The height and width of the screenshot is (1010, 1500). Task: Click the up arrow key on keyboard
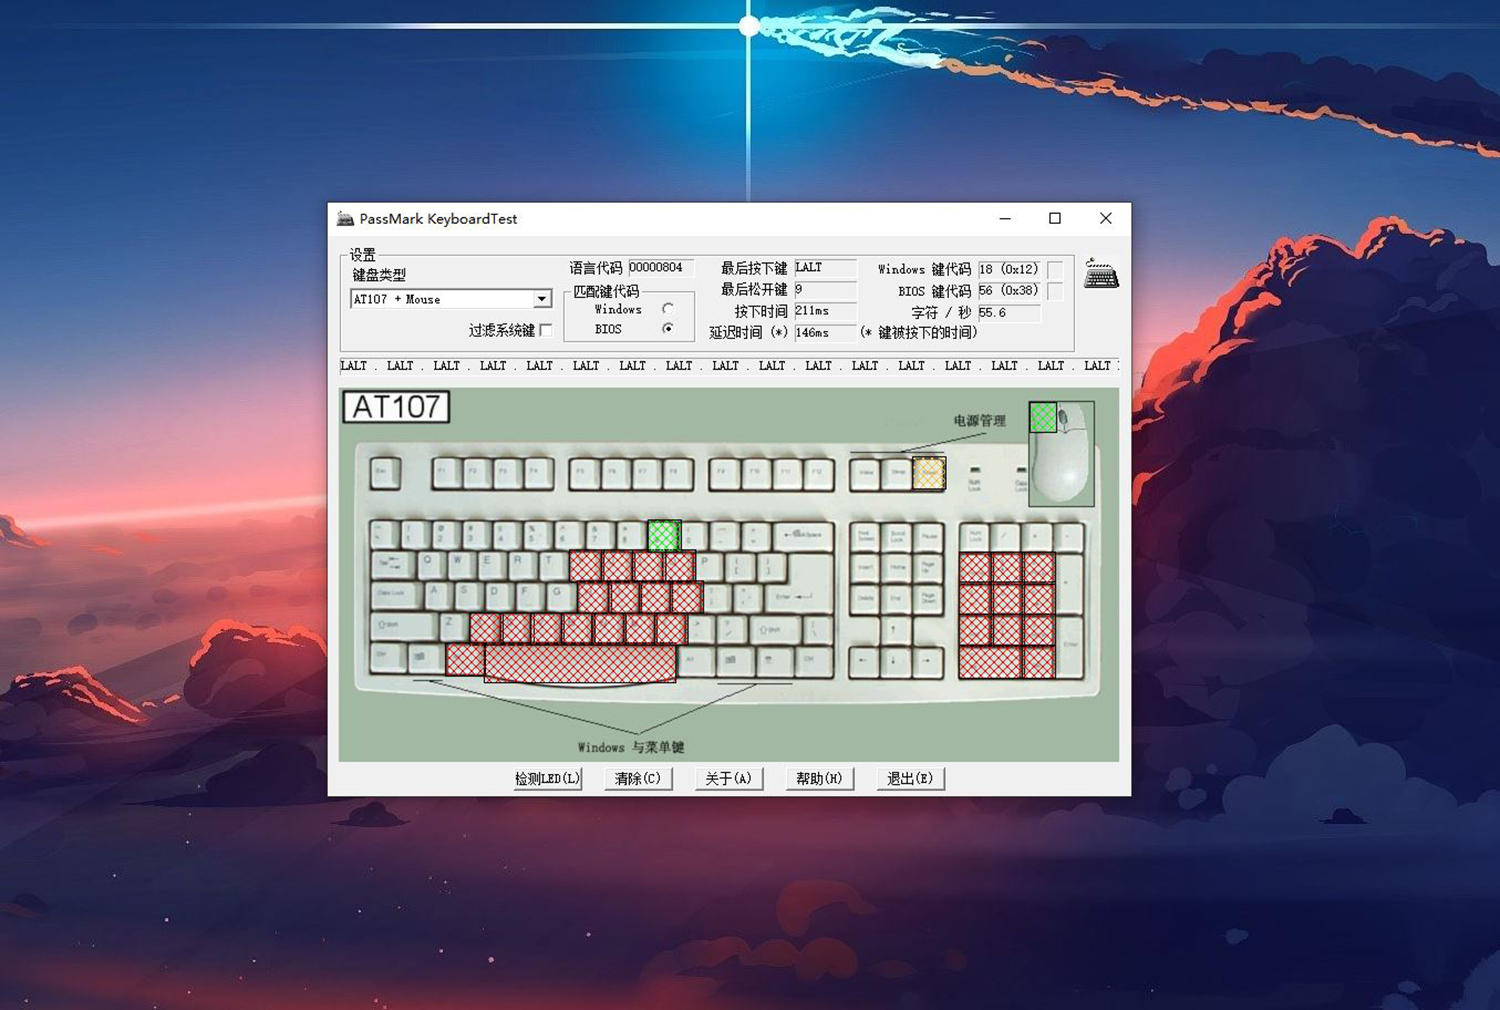click(894, 630)
